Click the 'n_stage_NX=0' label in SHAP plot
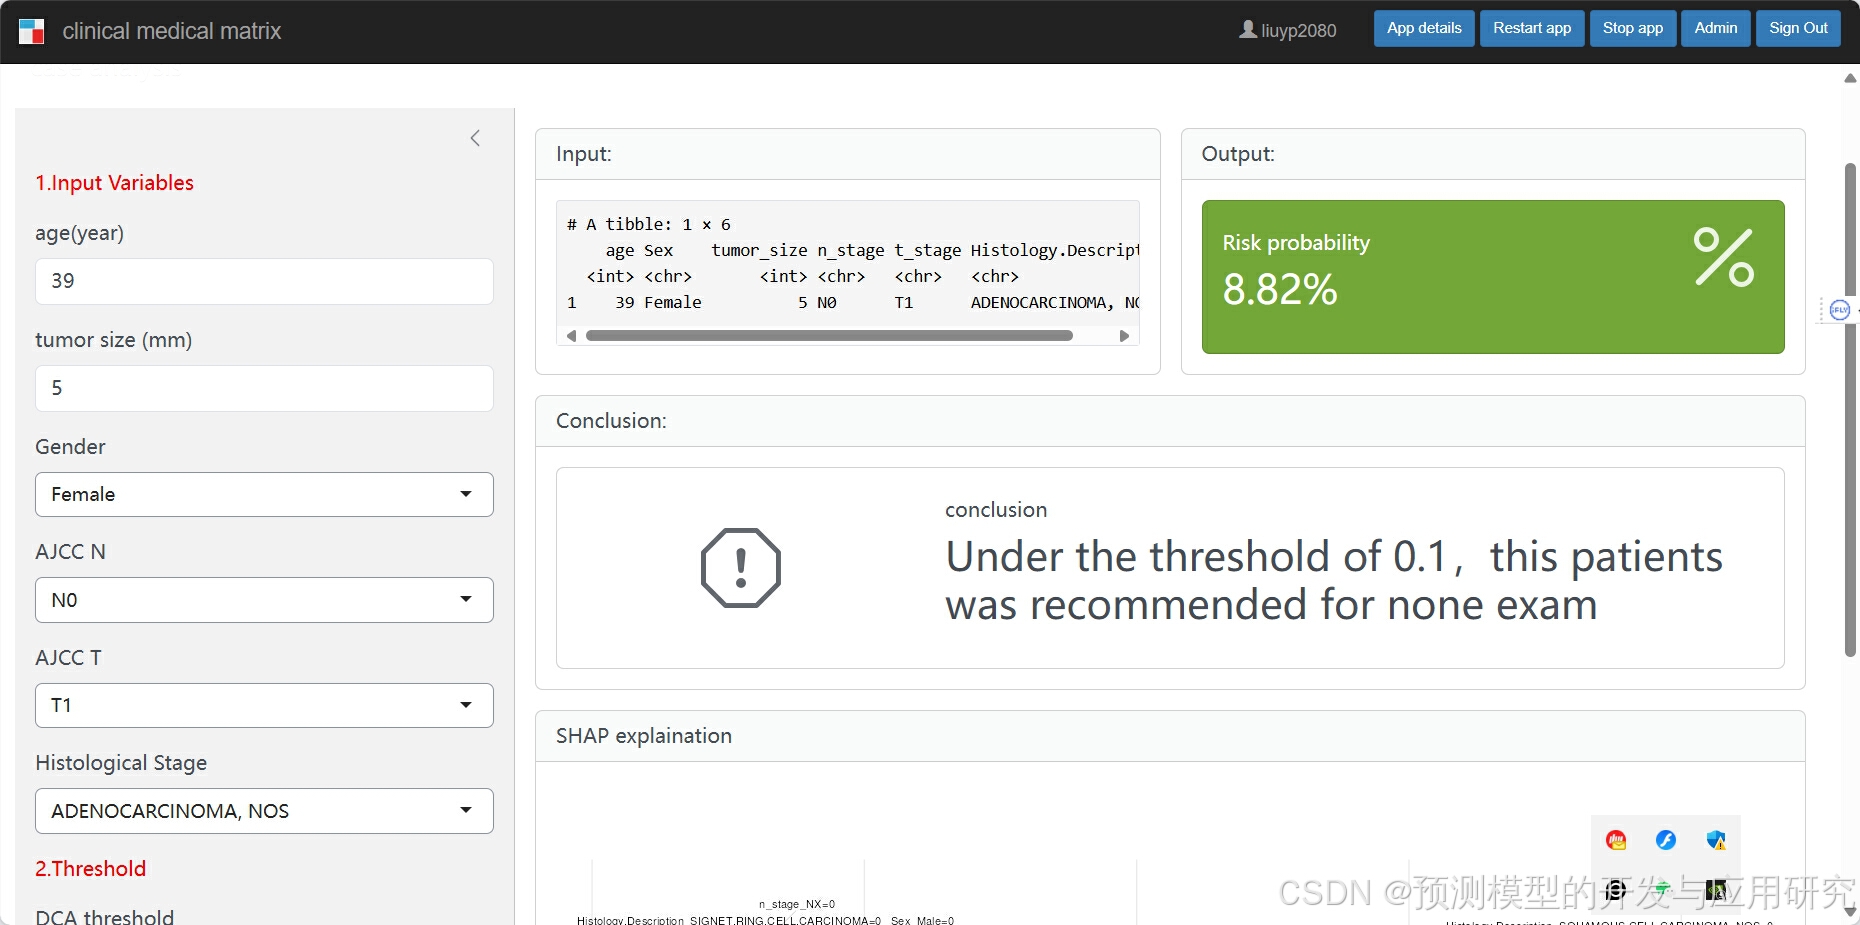Image resolution: width=1860 pixels, height=925 pixels. [x=797, y=904]
